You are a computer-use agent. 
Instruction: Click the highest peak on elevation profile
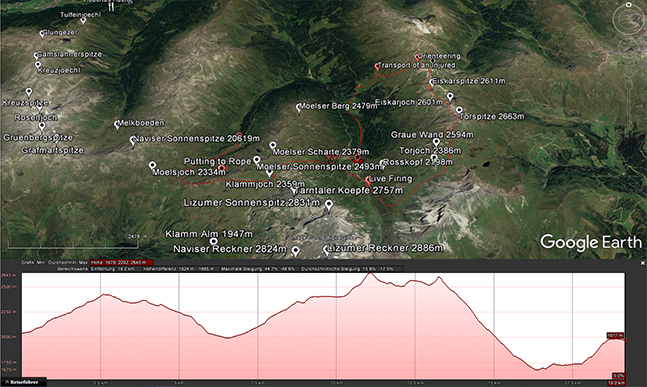point(369,274)
